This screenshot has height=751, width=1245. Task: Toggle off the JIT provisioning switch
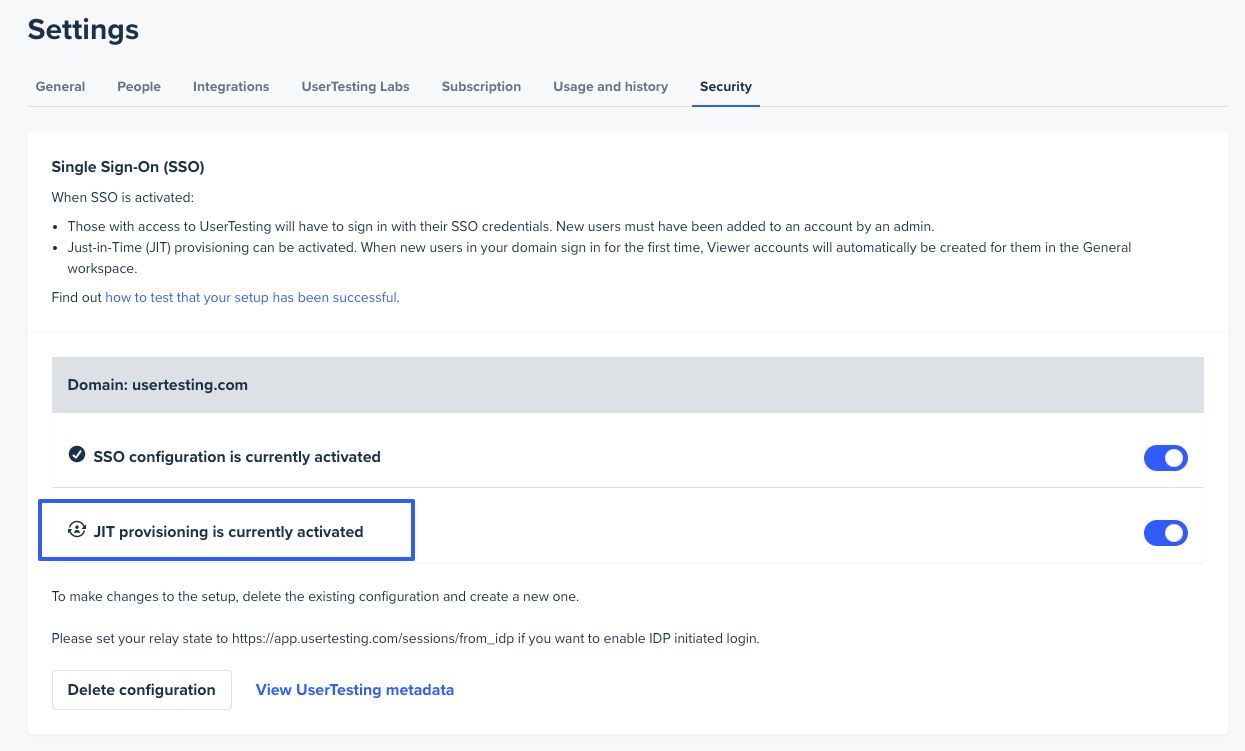pyautogui.click(x=1165, y=533)
